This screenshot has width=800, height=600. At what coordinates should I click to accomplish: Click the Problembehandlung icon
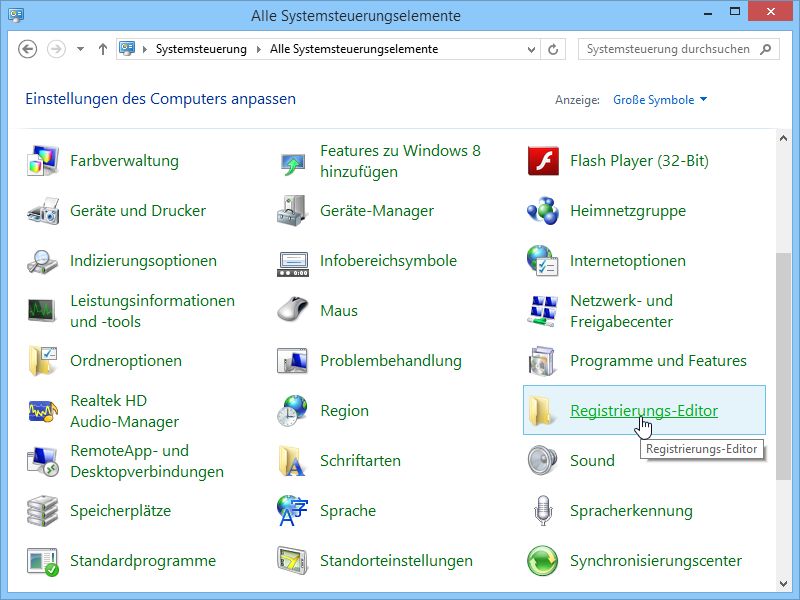(293, 361)
